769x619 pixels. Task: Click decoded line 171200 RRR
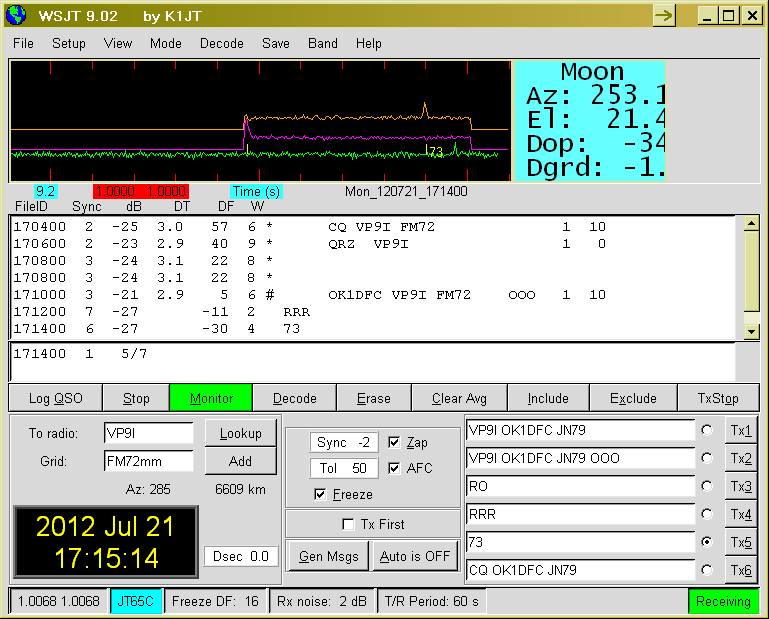pyautogui.click(x=162, y=312)
